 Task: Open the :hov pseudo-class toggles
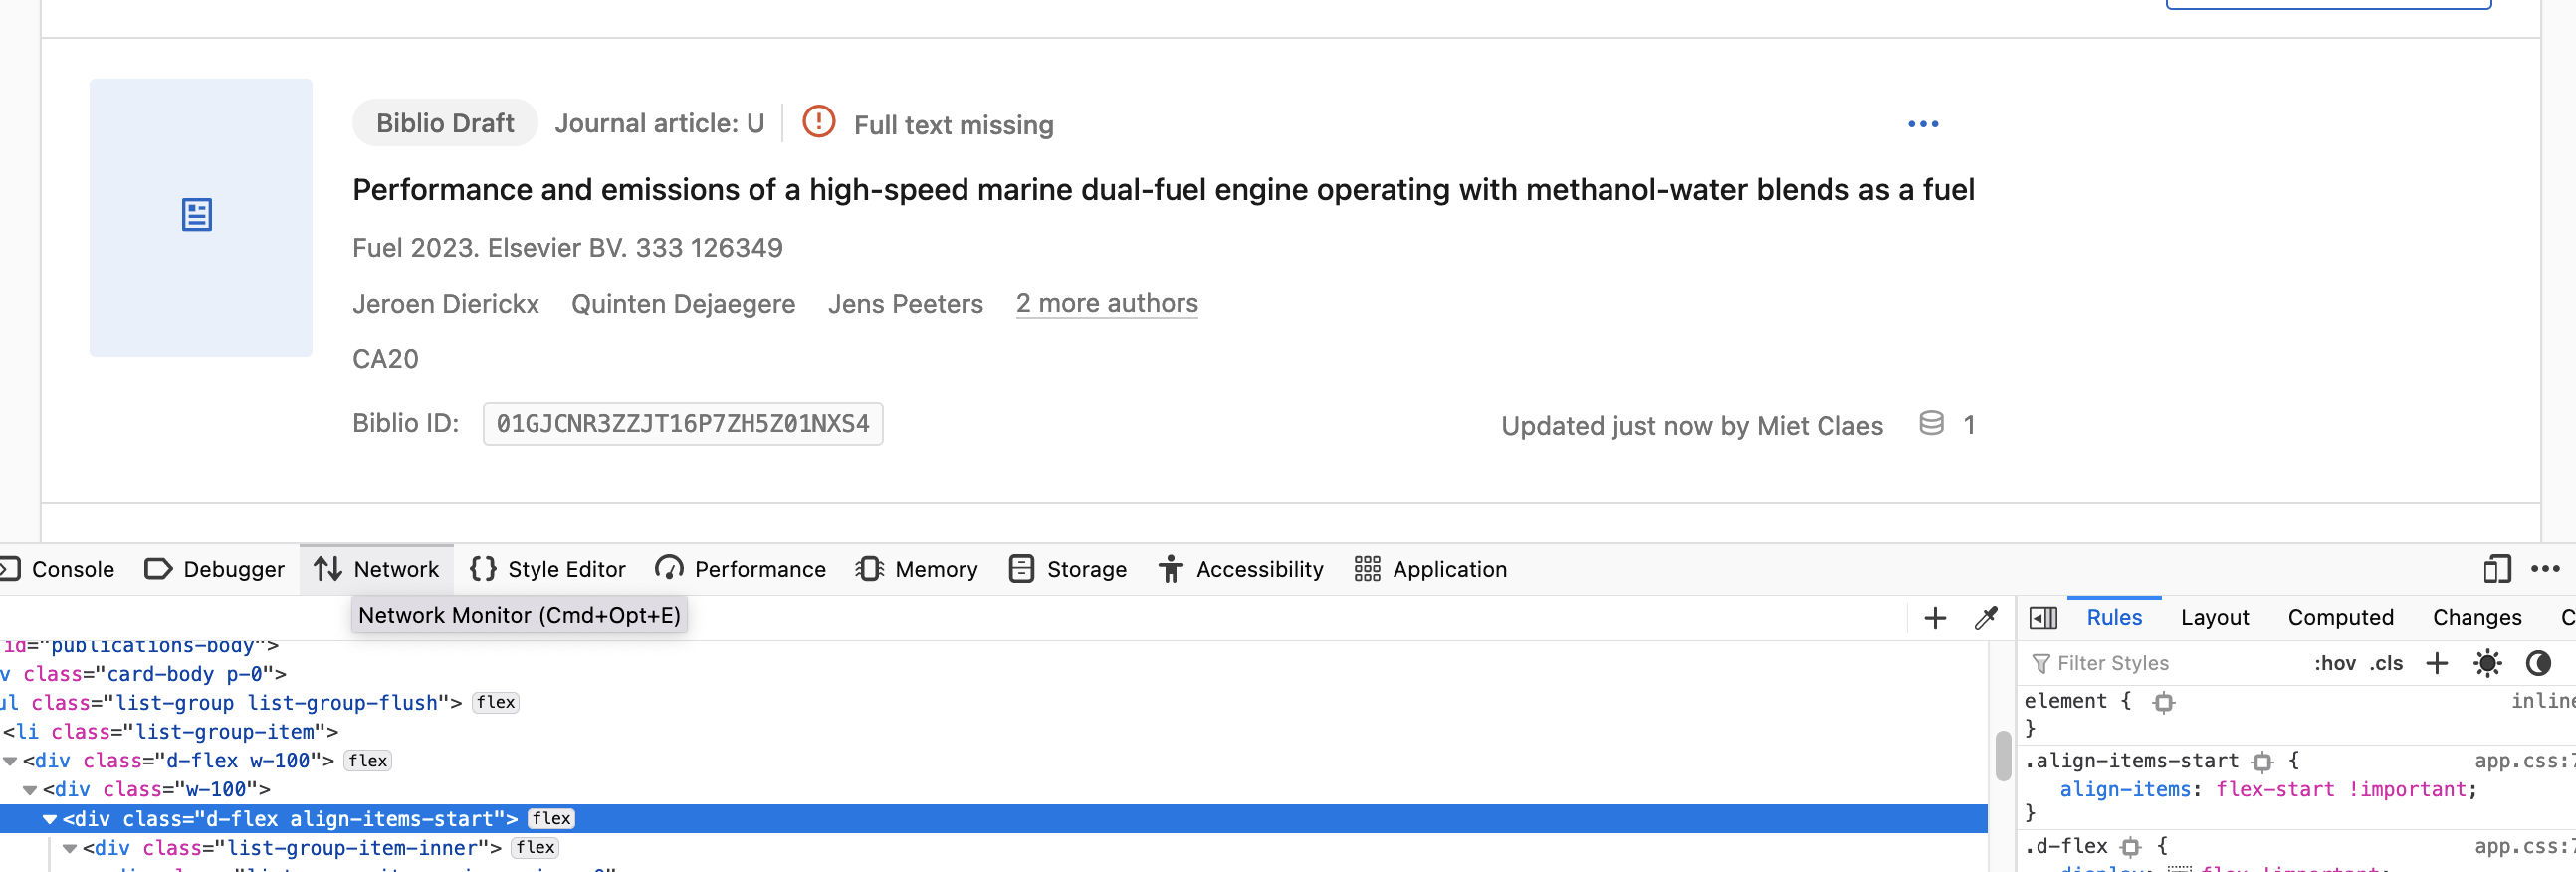2337,663
